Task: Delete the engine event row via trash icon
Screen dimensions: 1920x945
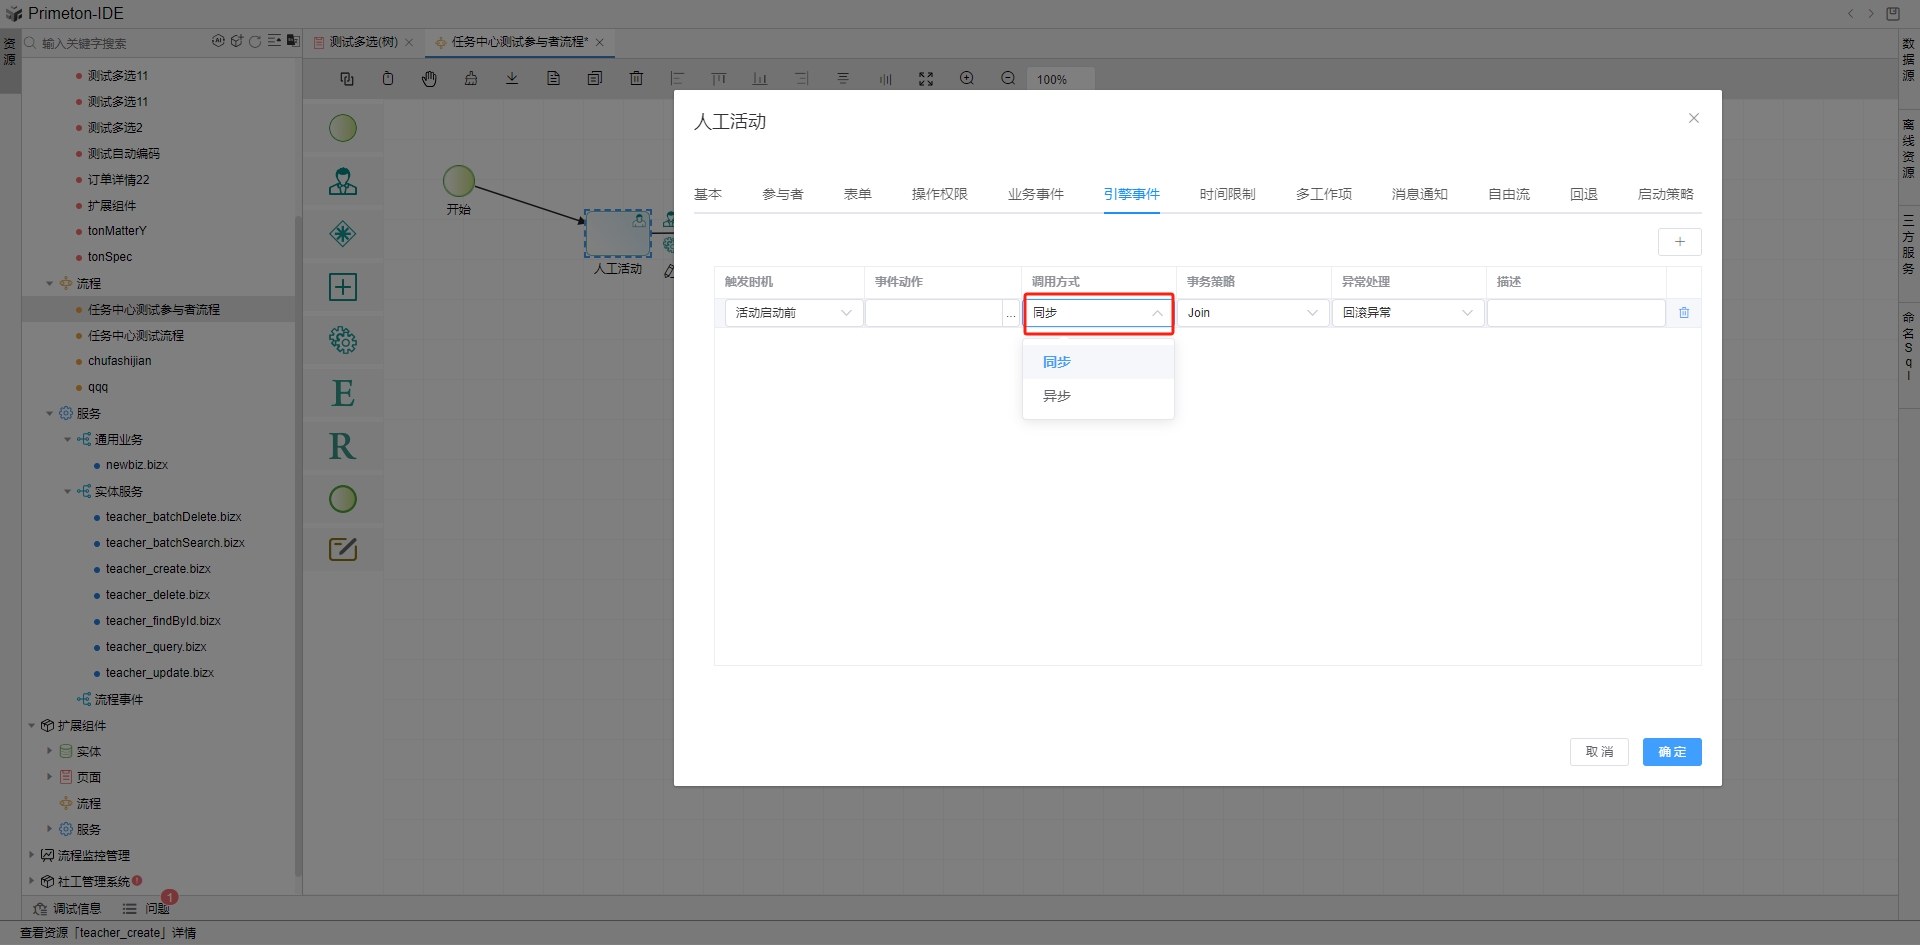Action: (1684, 313)
